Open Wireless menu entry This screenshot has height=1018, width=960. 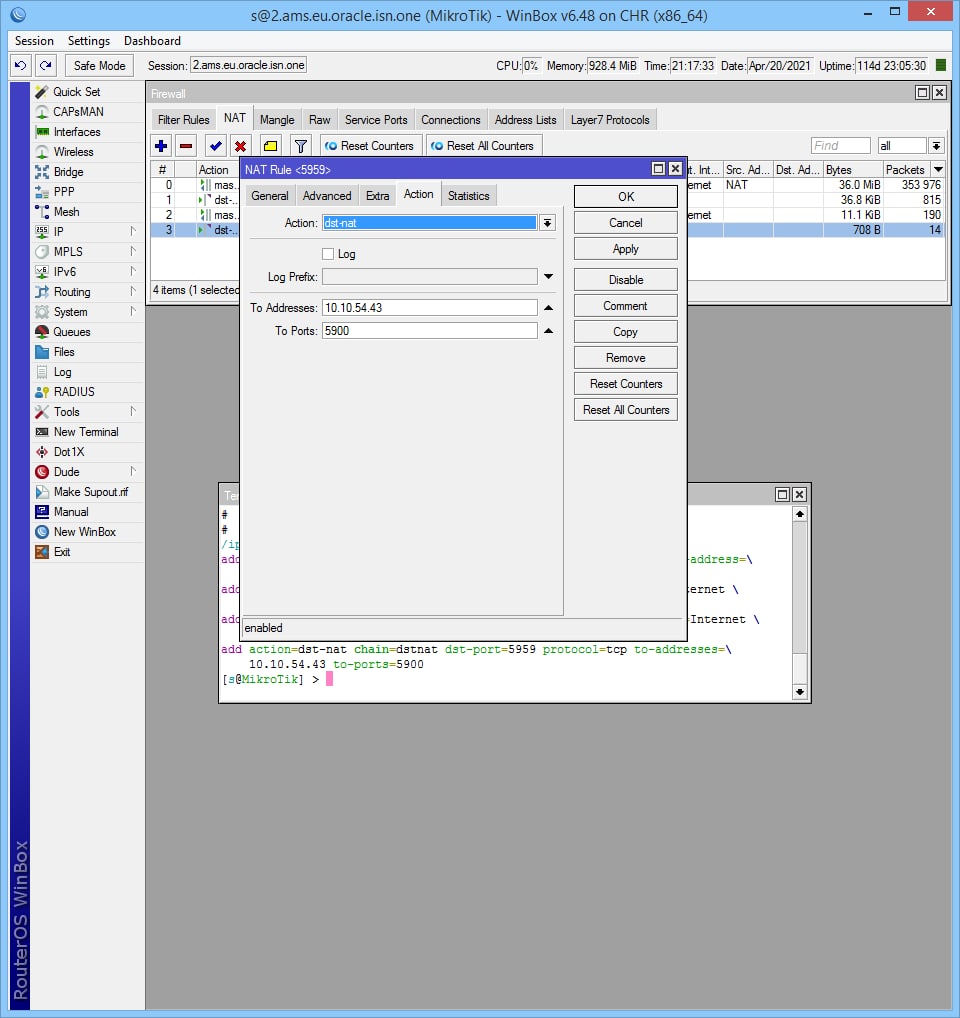coord(73,152)
